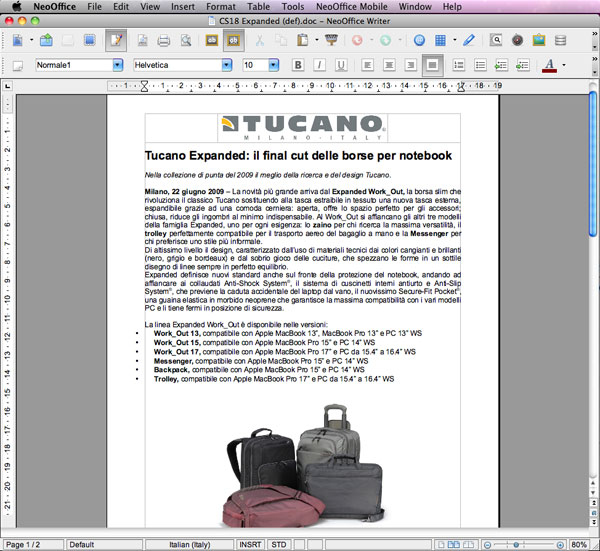Toggle Italic formatting
Image resolution: width=600 pixels, height=551 pixels.
tap(319, 65)
